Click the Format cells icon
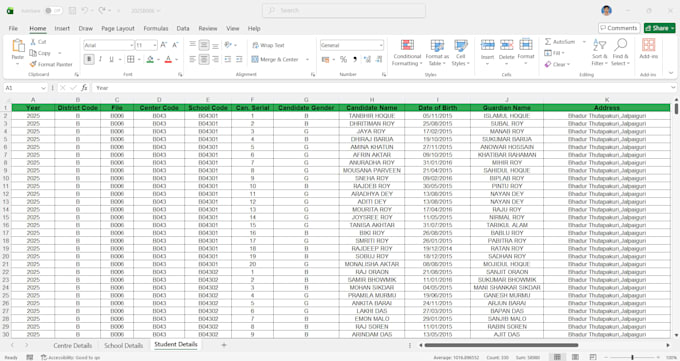This screenshot has width=680, height=361. [x=526, y=45]
